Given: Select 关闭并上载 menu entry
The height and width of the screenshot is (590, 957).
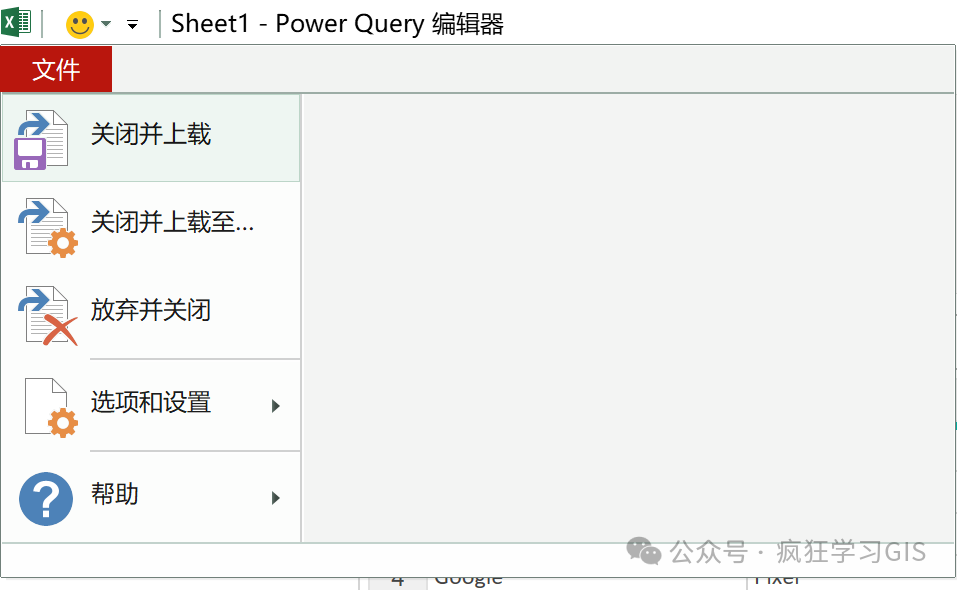Looking at the screenshot, I should tap(151, 137).
